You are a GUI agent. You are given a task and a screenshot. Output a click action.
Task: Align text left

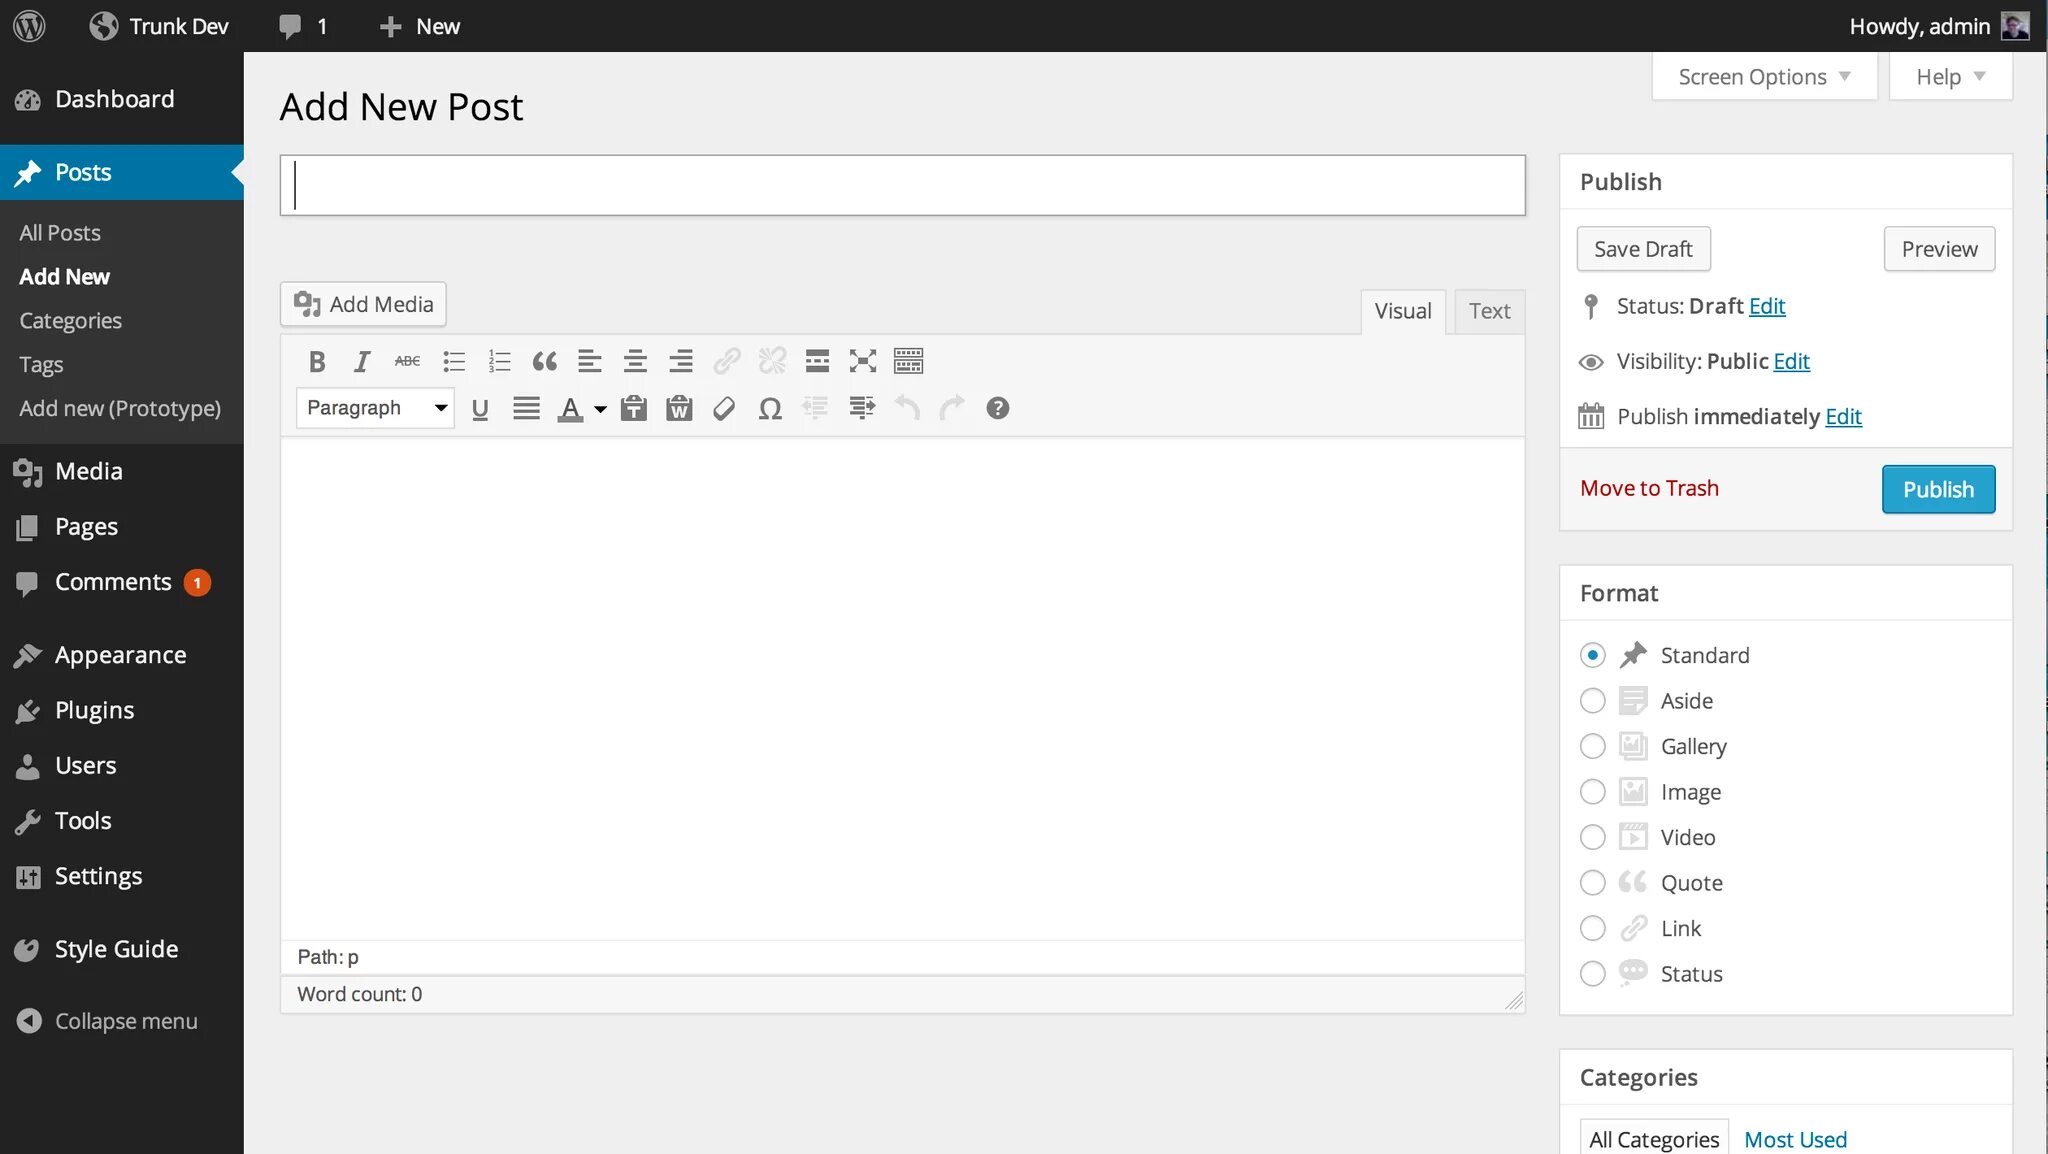[590, 361]
